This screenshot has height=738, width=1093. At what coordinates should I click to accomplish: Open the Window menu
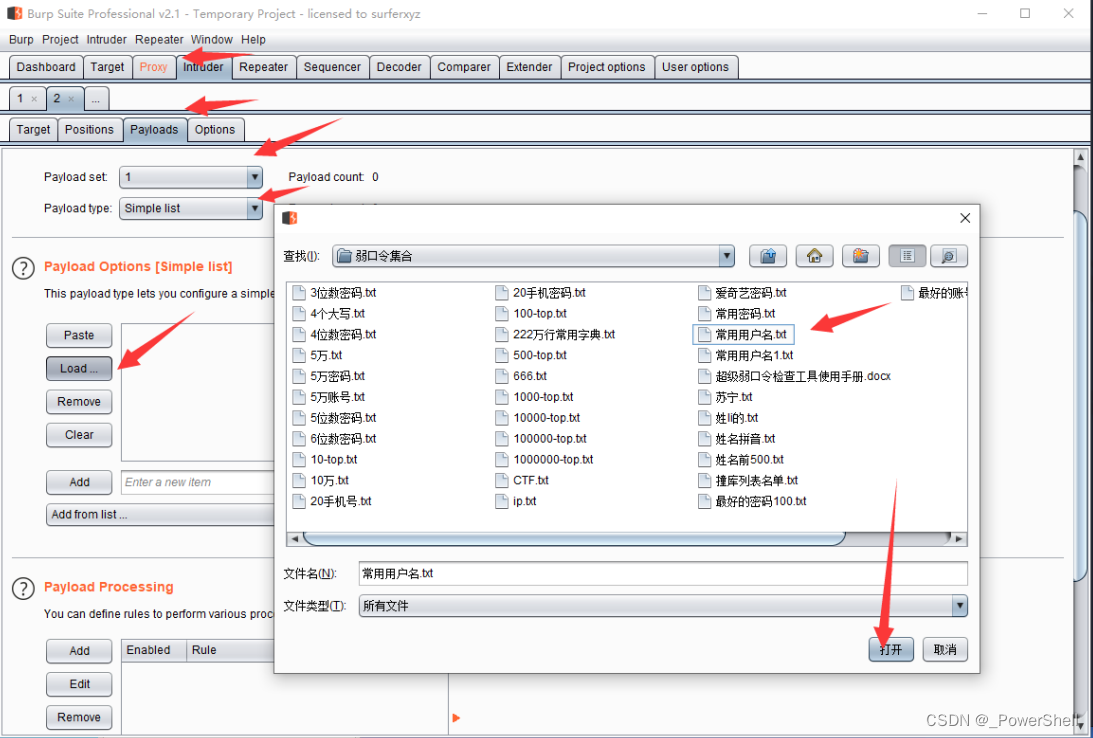point(211,40)
